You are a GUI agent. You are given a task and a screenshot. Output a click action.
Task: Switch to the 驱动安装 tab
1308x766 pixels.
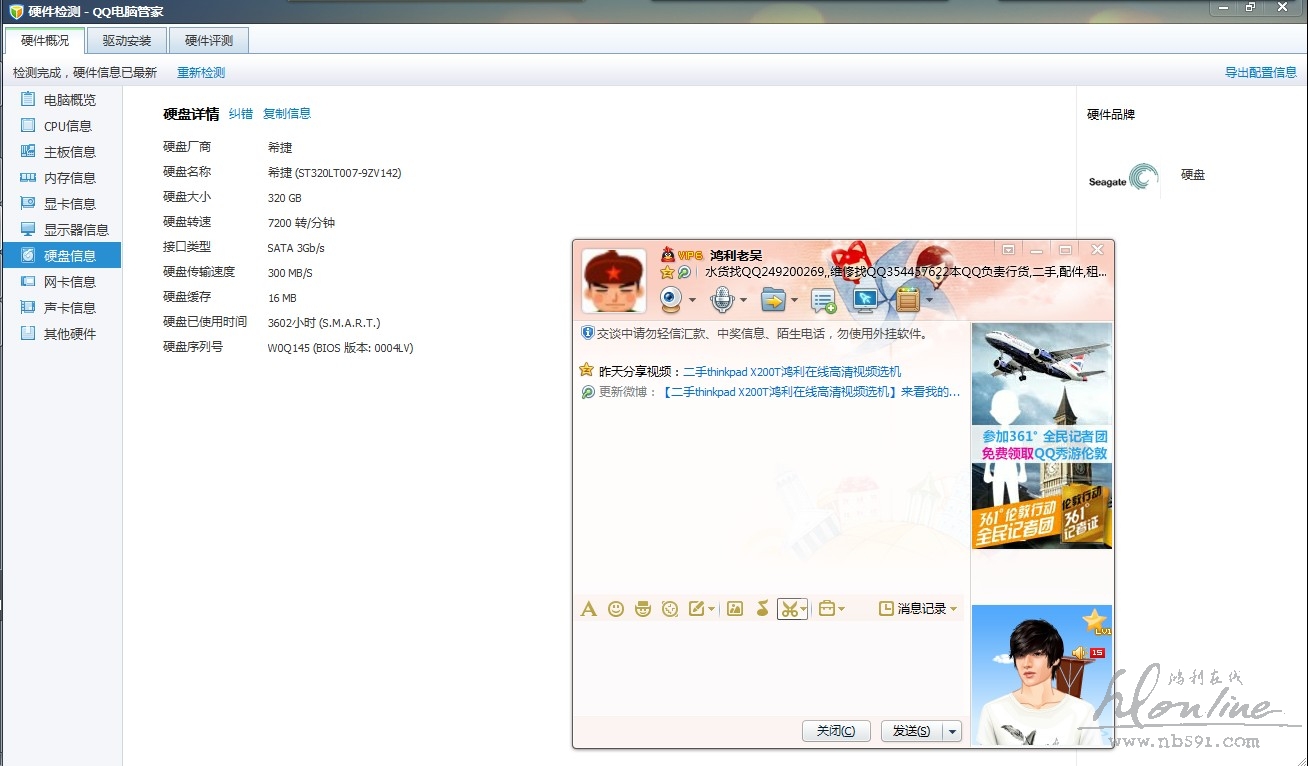[127, 41]
